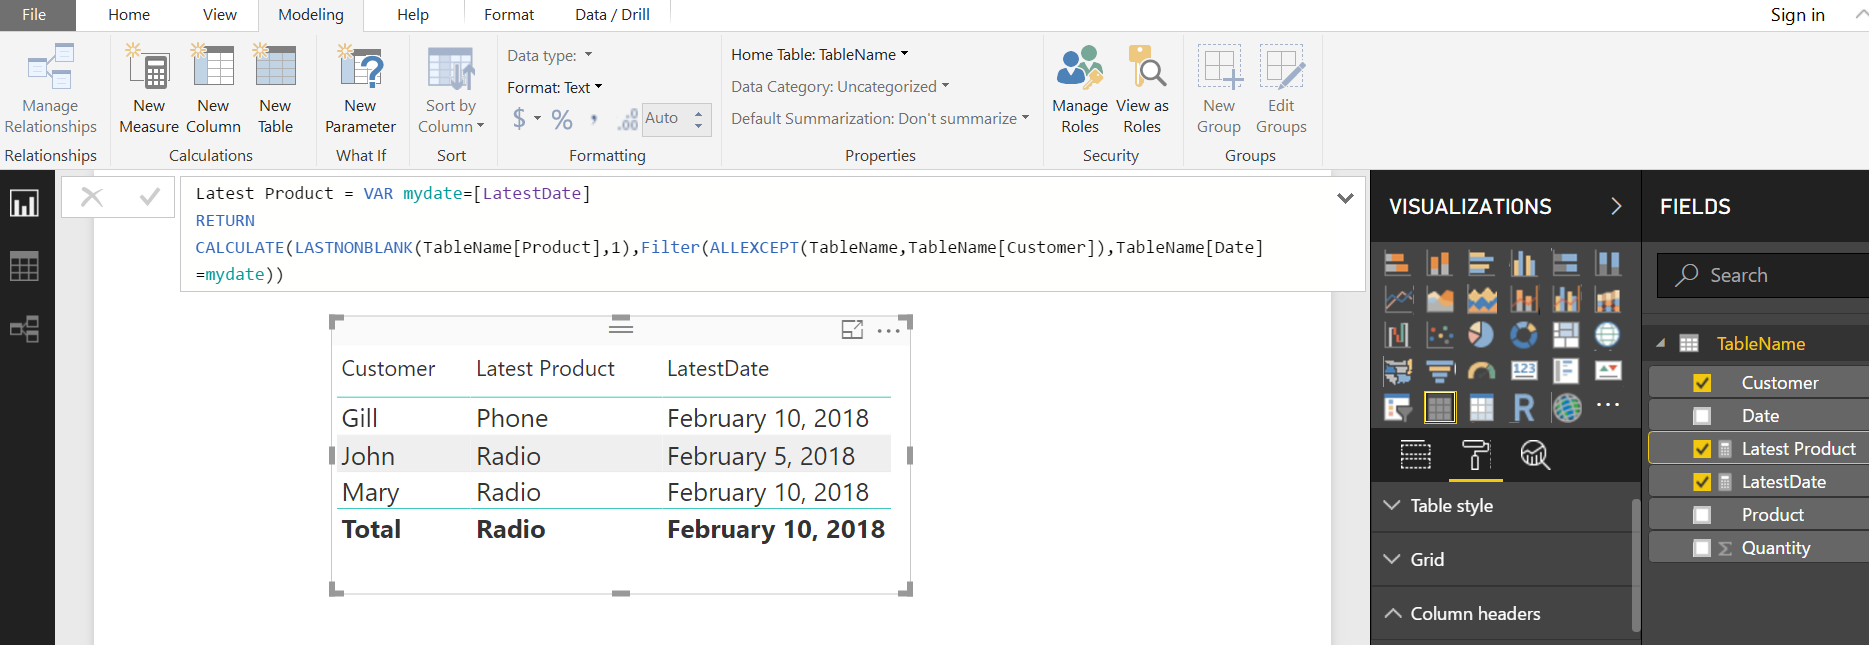
Task: Select the Pie chart visualization
Action: (1481, 335)
